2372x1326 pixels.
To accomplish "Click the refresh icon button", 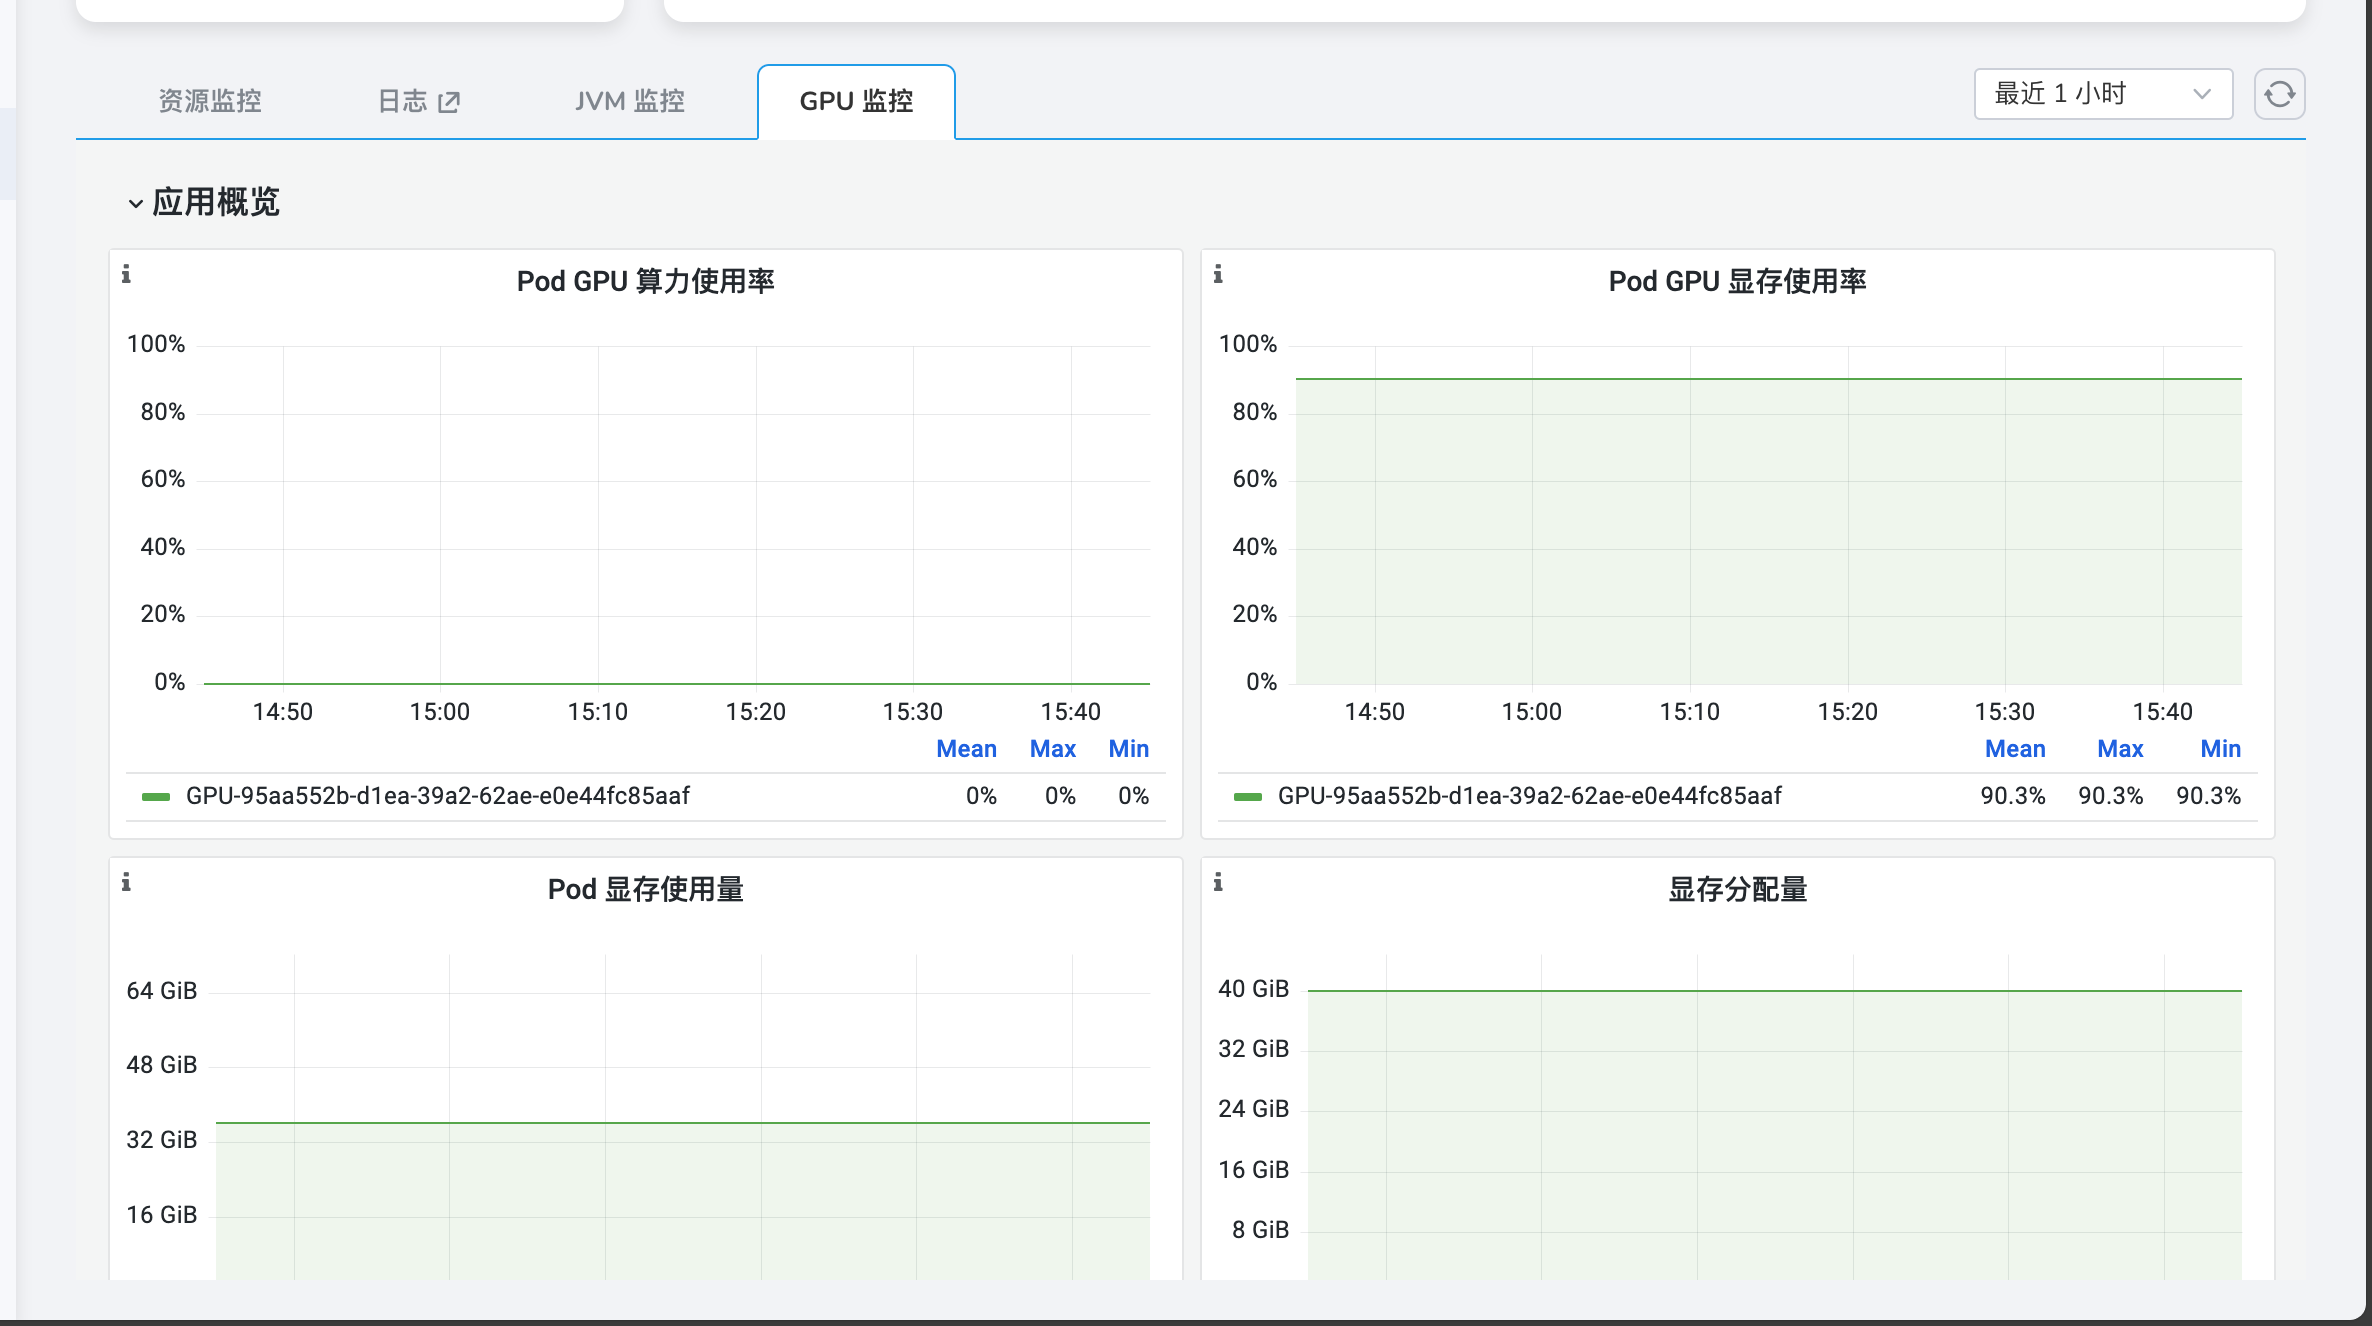I will pos(2279,95).
